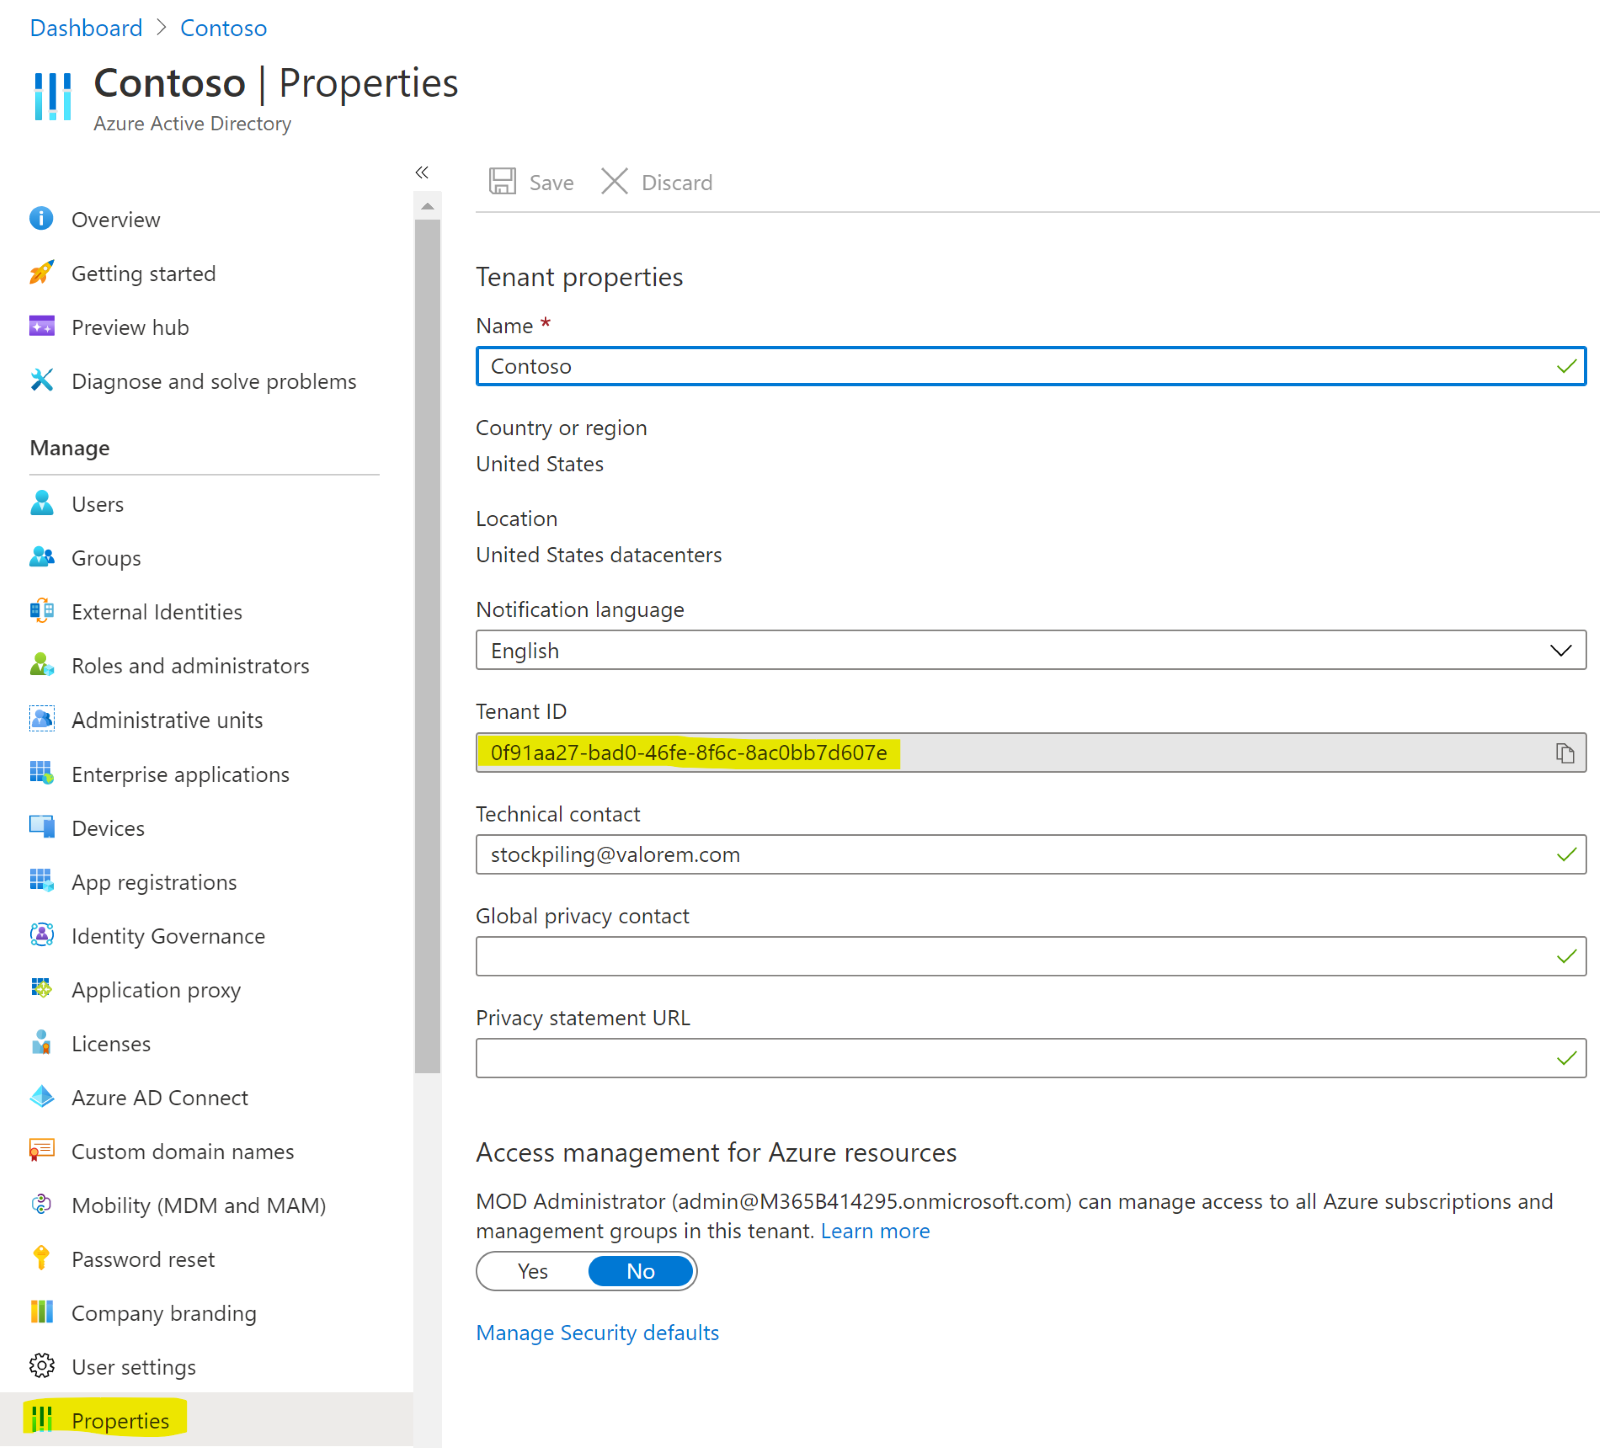Screen dimensions: 1600x1448
Task: Click the External Identities icon
Action: click(41, 611)
